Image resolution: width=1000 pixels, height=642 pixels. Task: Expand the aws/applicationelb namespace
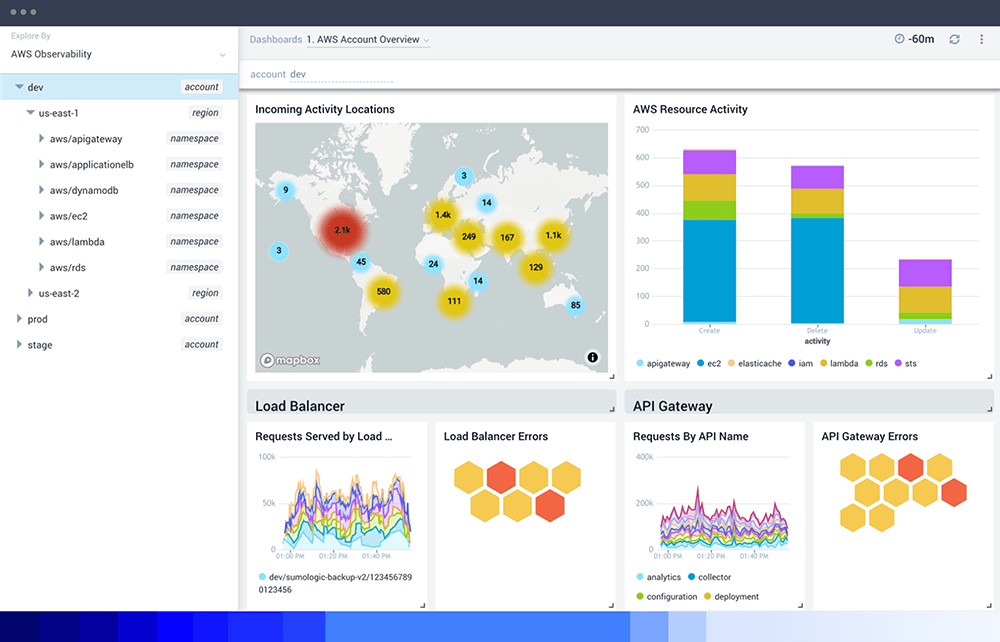pyautogui.click(x=41, y=164)
